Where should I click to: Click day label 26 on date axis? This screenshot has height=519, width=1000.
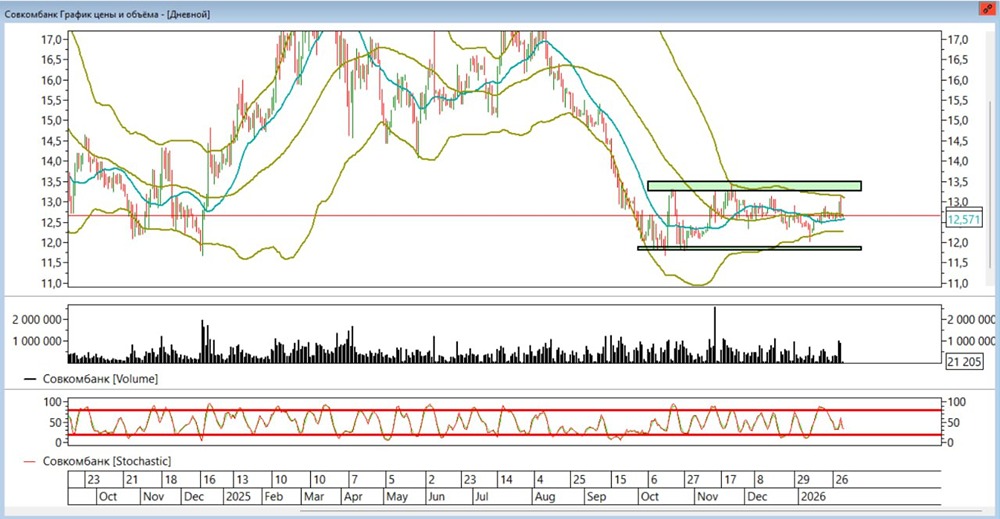tap(841, 479)
